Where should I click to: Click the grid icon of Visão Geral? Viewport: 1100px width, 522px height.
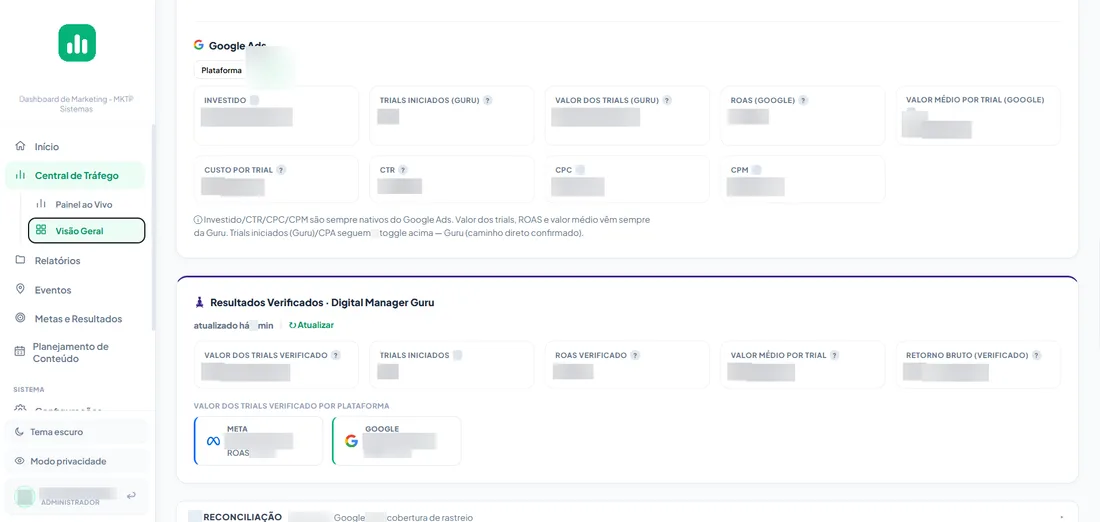[x=41, y=229]
